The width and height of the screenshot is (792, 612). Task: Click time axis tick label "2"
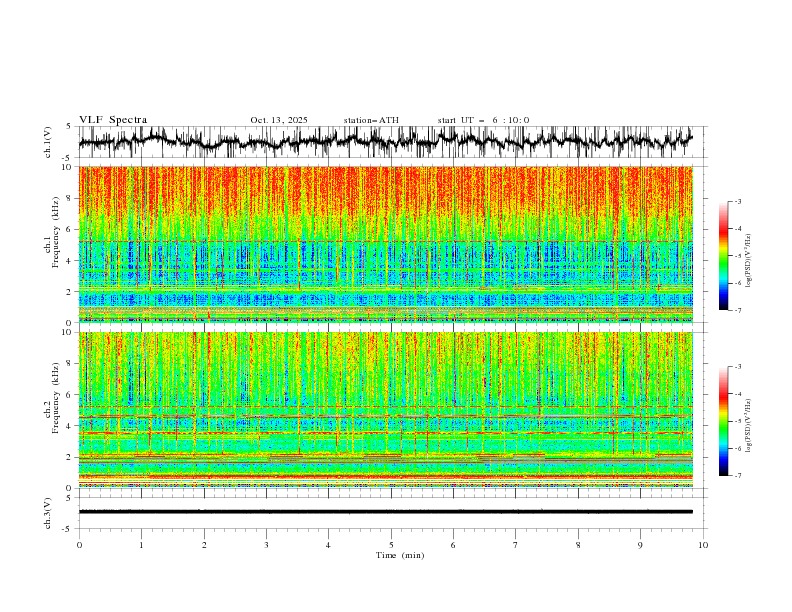(x=204, y=545)
